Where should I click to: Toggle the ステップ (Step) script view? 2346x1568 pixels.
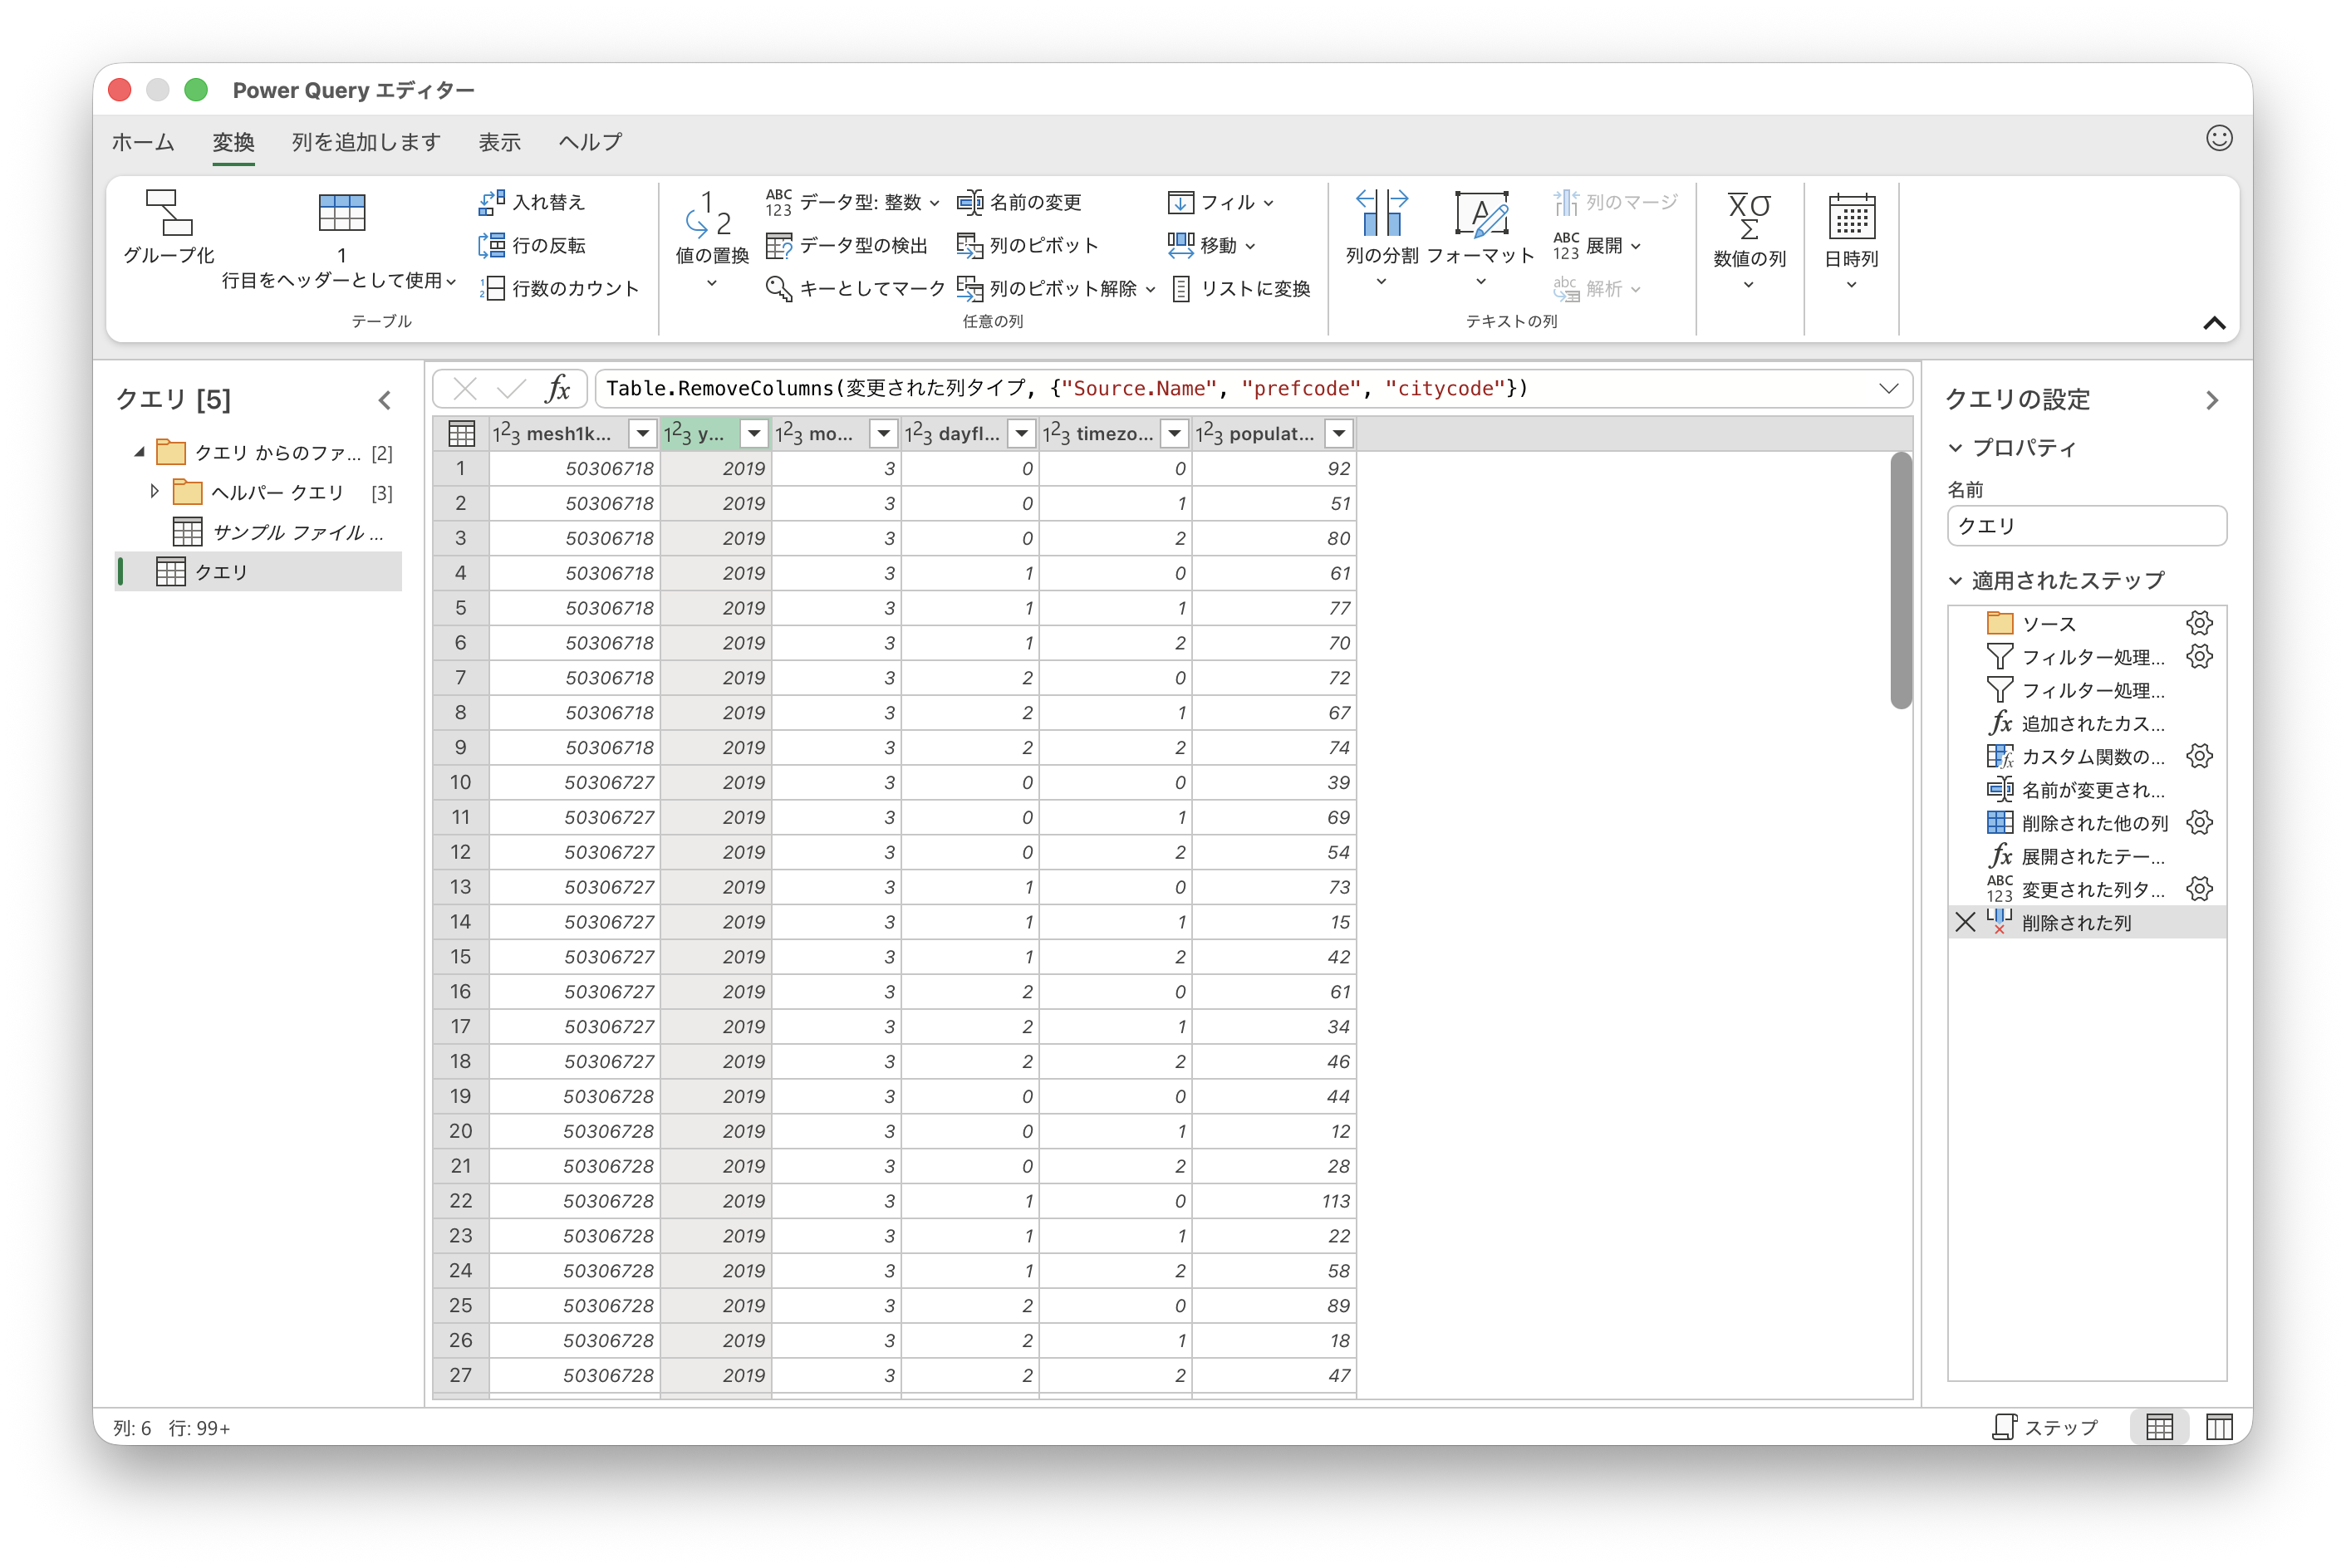coord(2045,1427)
